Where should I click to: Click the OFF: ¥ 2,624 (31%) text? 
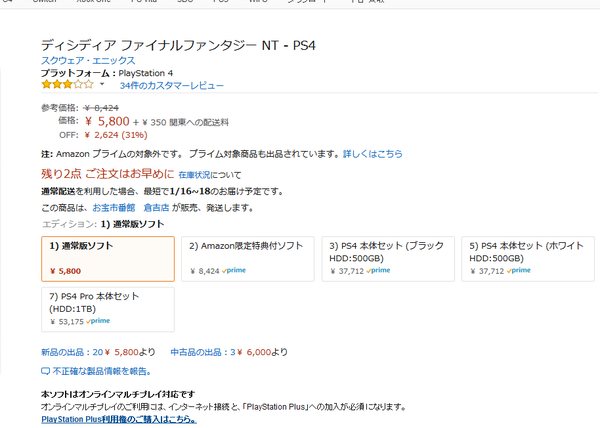click(103, 135)
